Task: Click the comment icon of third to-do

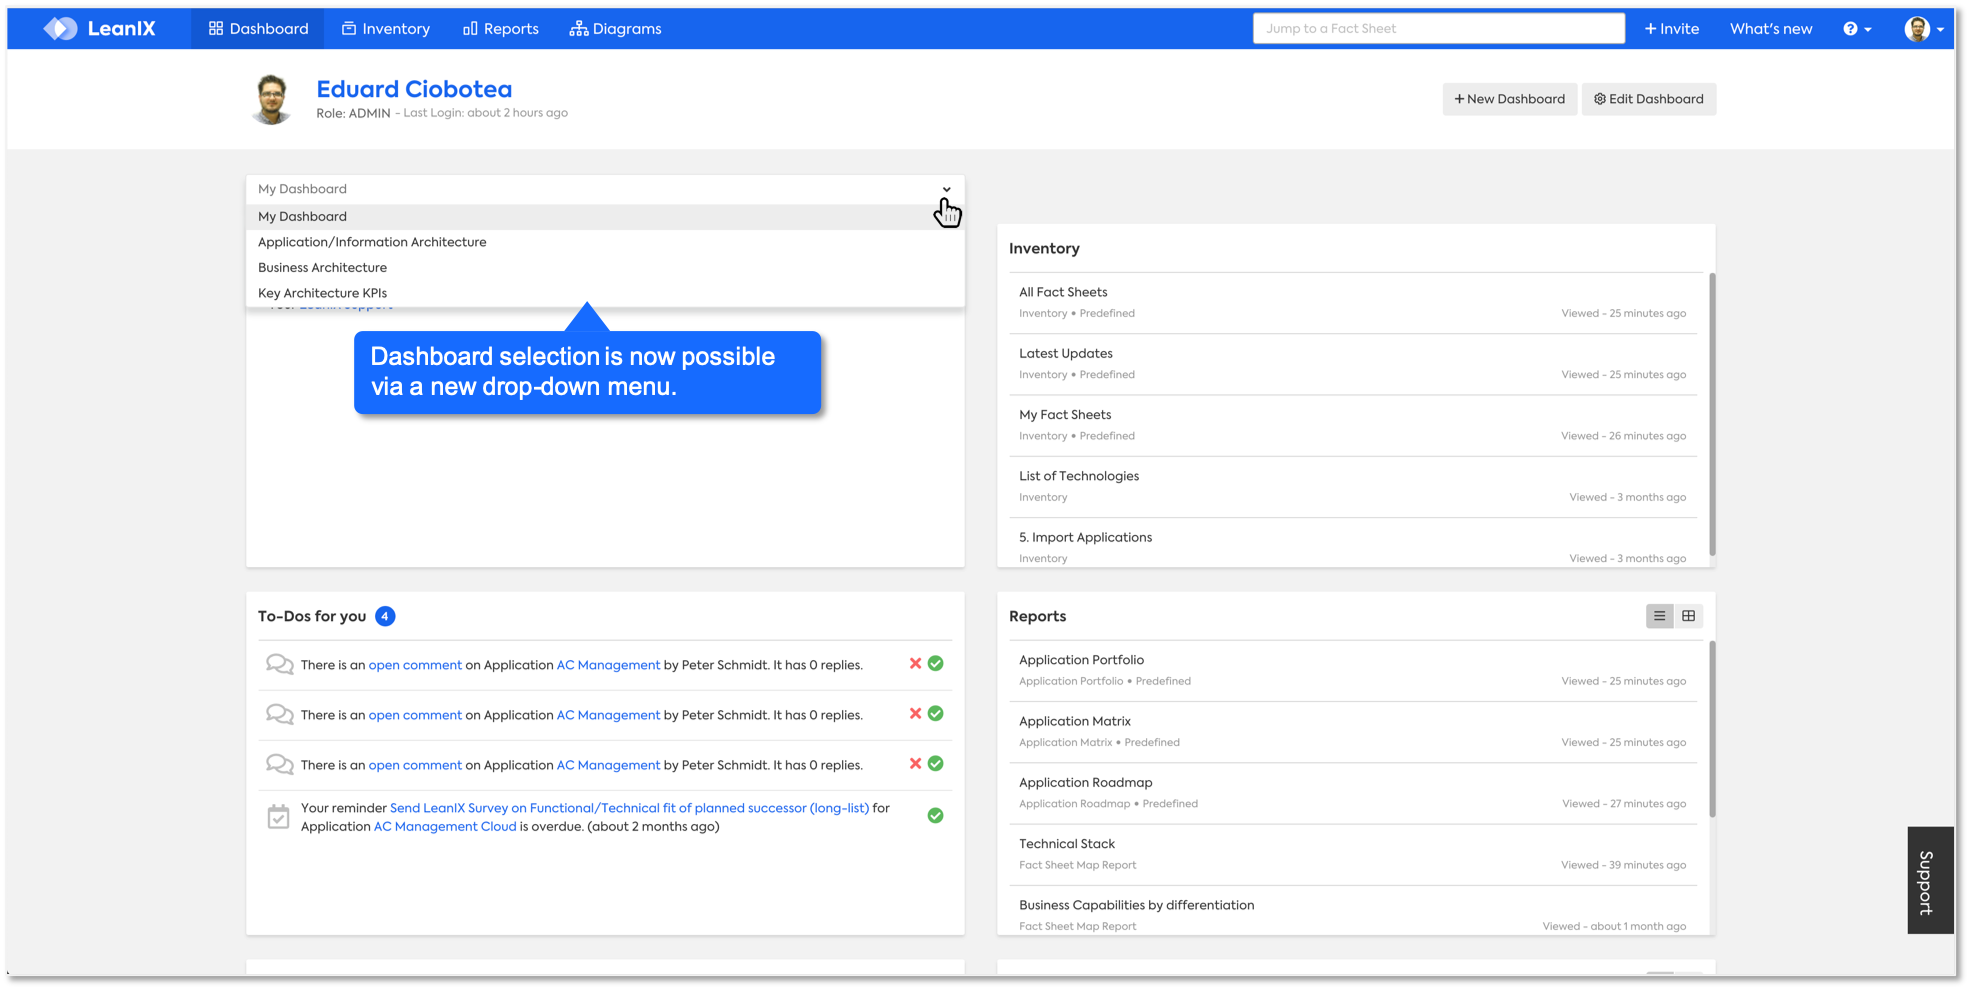Action: pyautogui.click(x=279, y=765)
